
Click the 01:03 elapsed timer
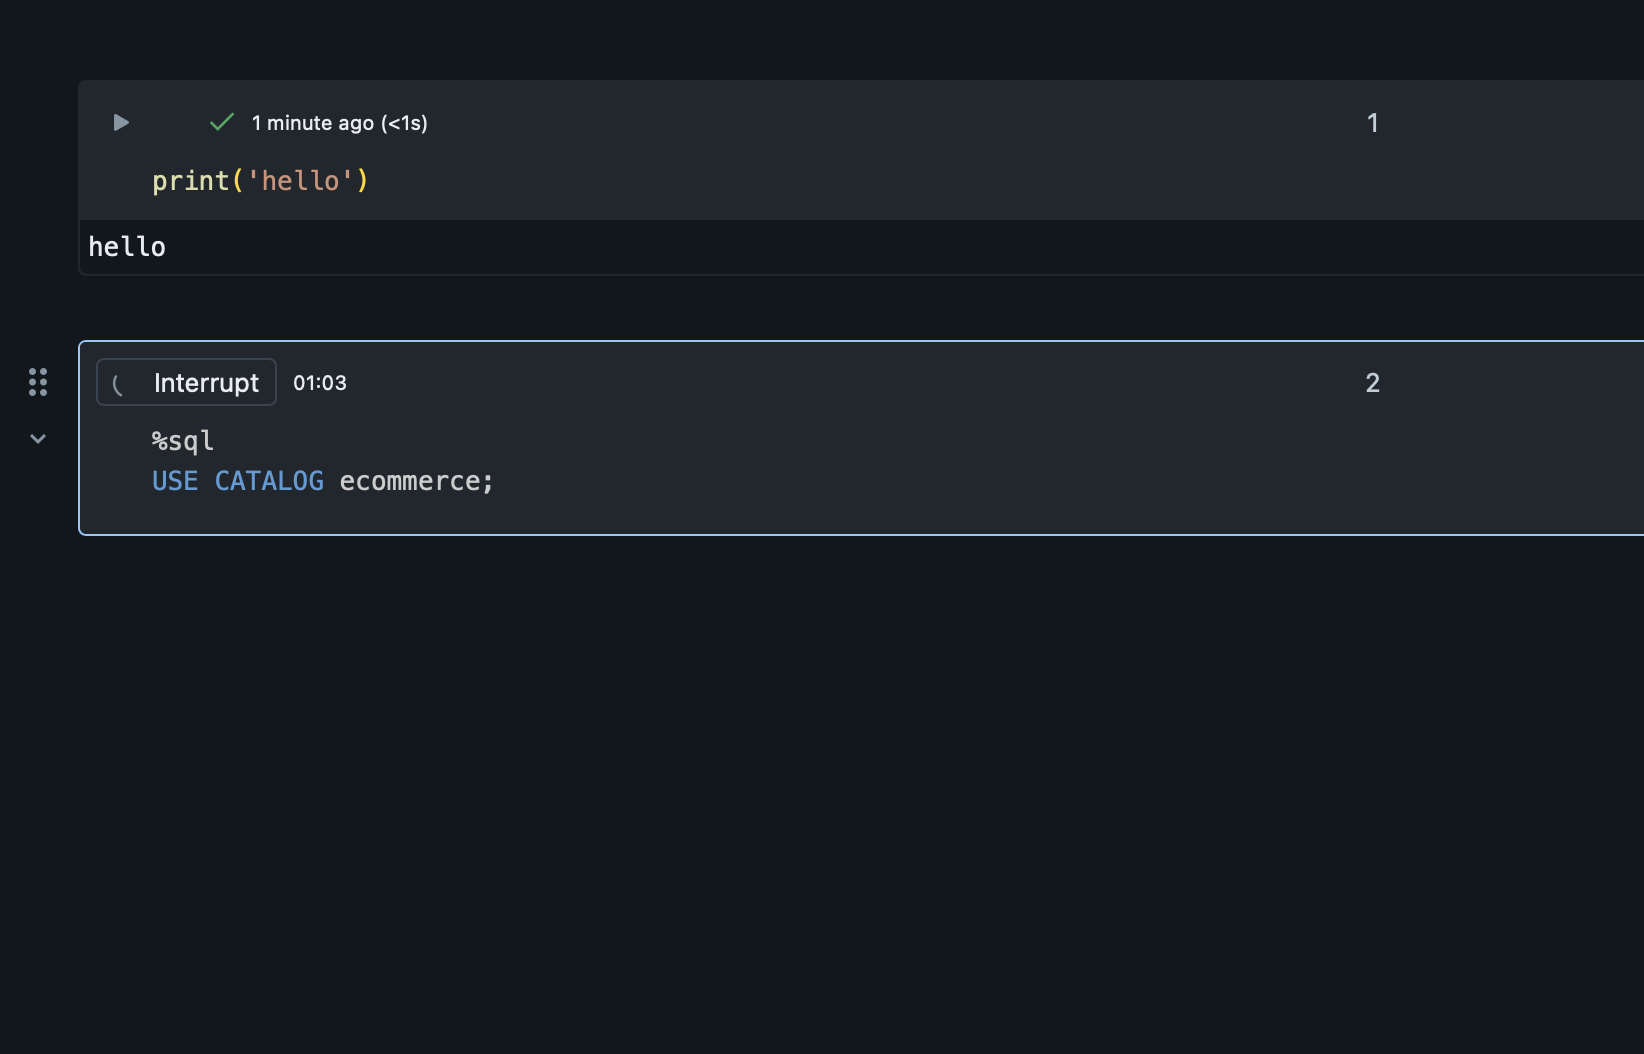click(320, 383)
